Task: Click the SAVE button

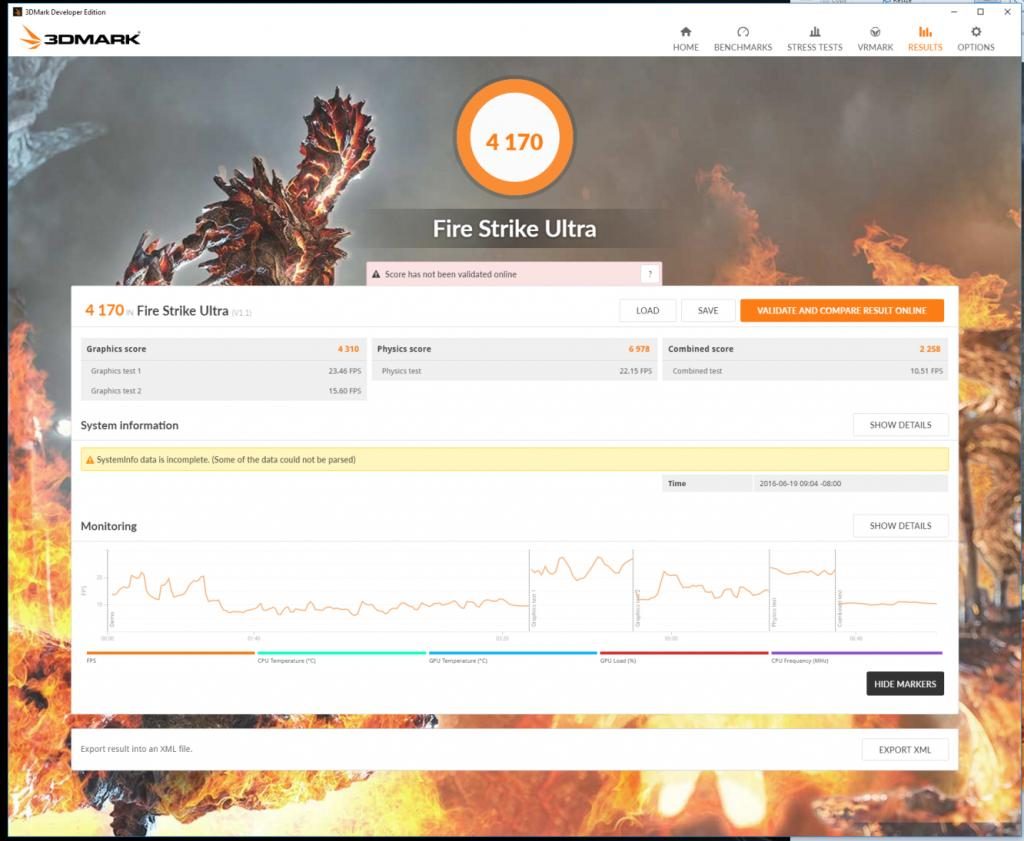Action: pyautogui.click(x=707, y=311)
